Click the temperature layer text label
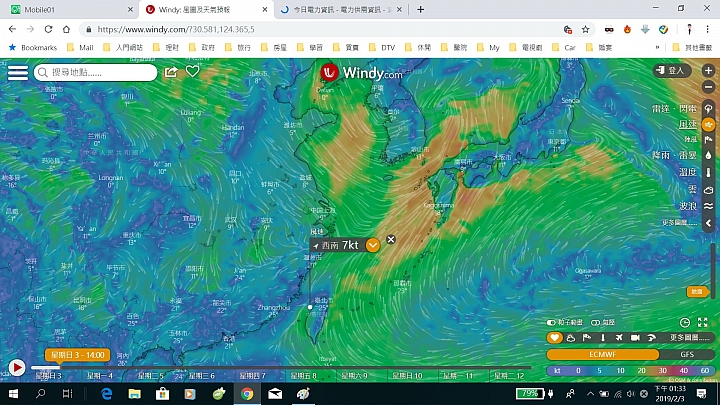The height and width of the screenshot is (405, 720). point(687,172)
